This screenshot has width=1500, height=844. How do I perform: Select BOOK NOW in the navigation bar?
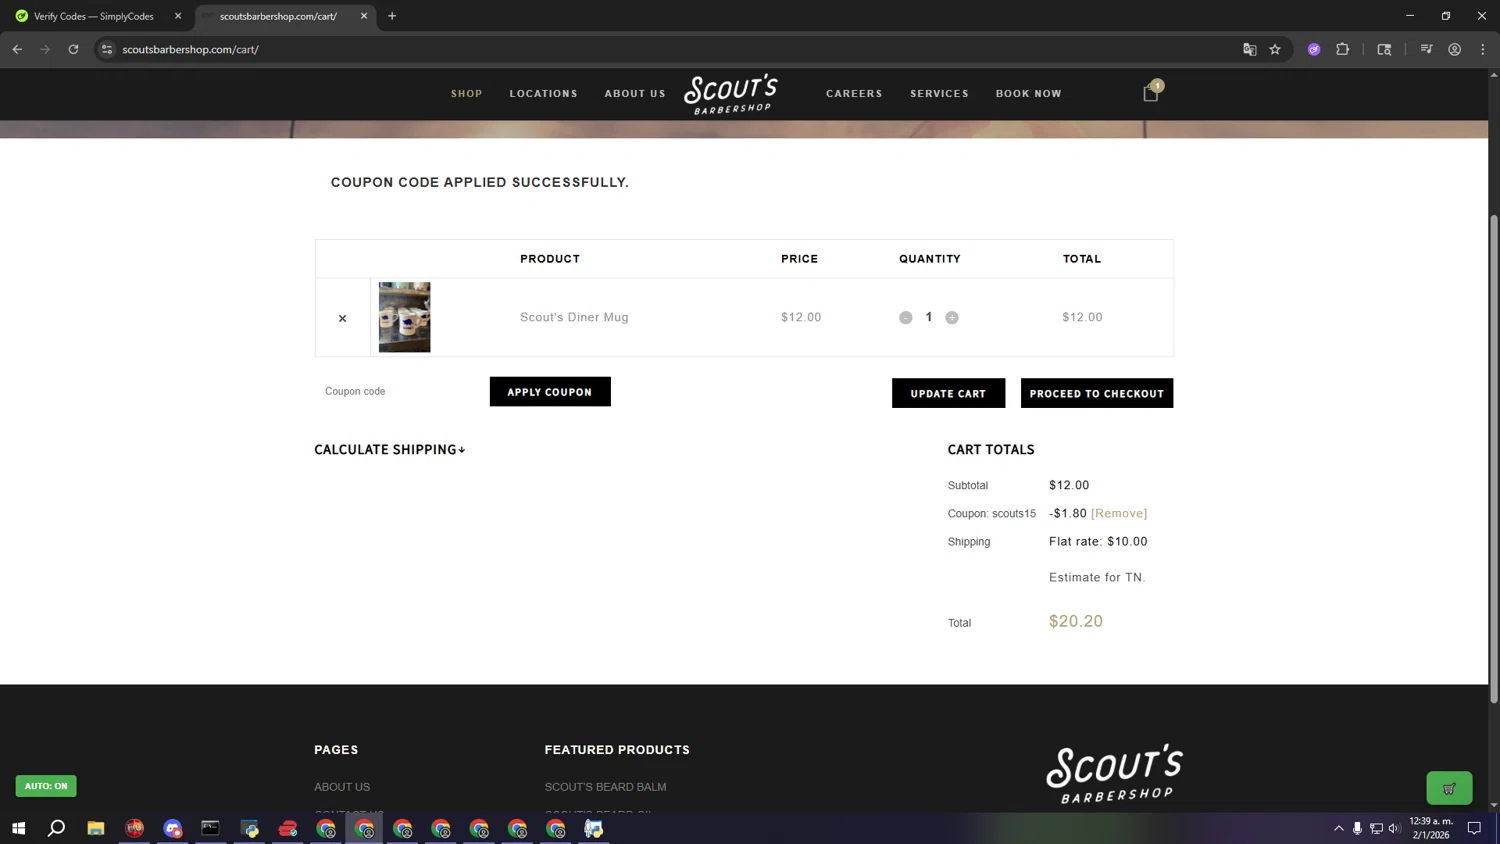[x=1029, y=94]
